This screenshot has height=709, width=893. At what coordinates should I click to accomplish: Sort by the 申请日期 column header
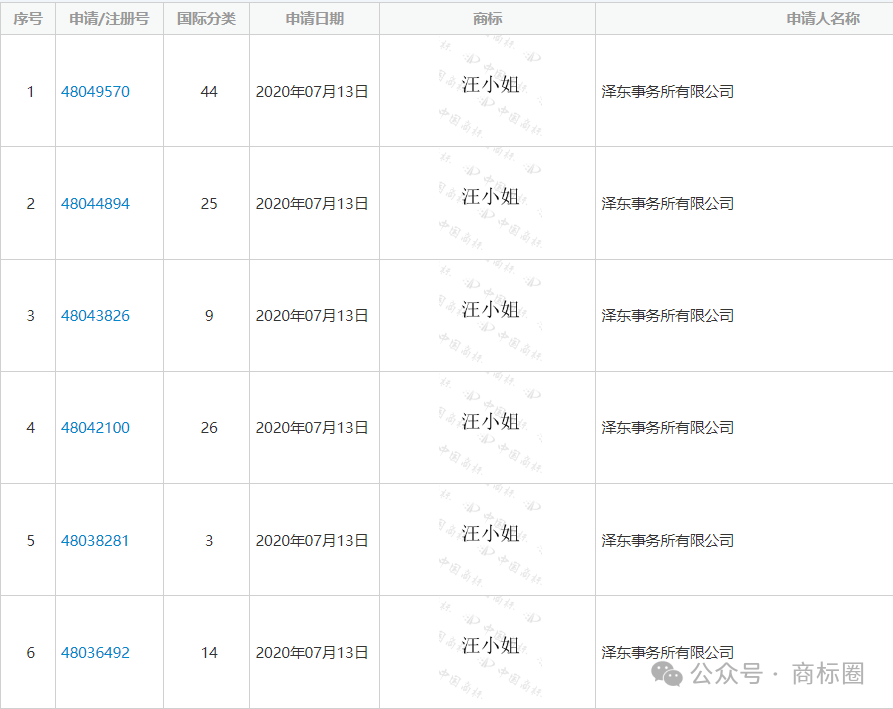tap(314, 19)
